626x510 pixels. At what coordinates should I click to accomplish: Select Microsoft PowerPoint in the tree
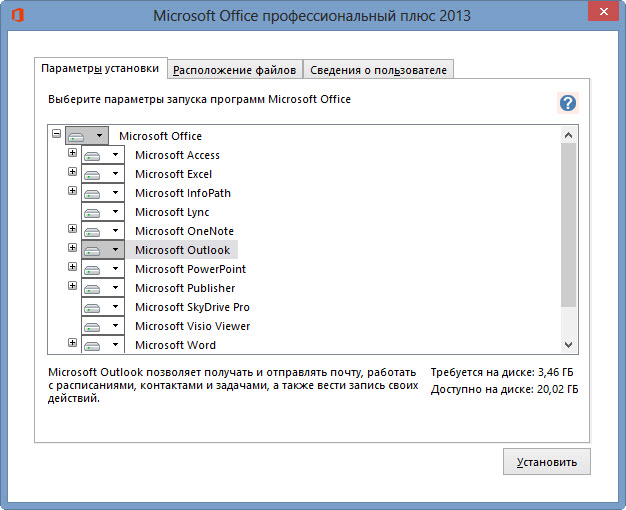click(x=190, y=269)
